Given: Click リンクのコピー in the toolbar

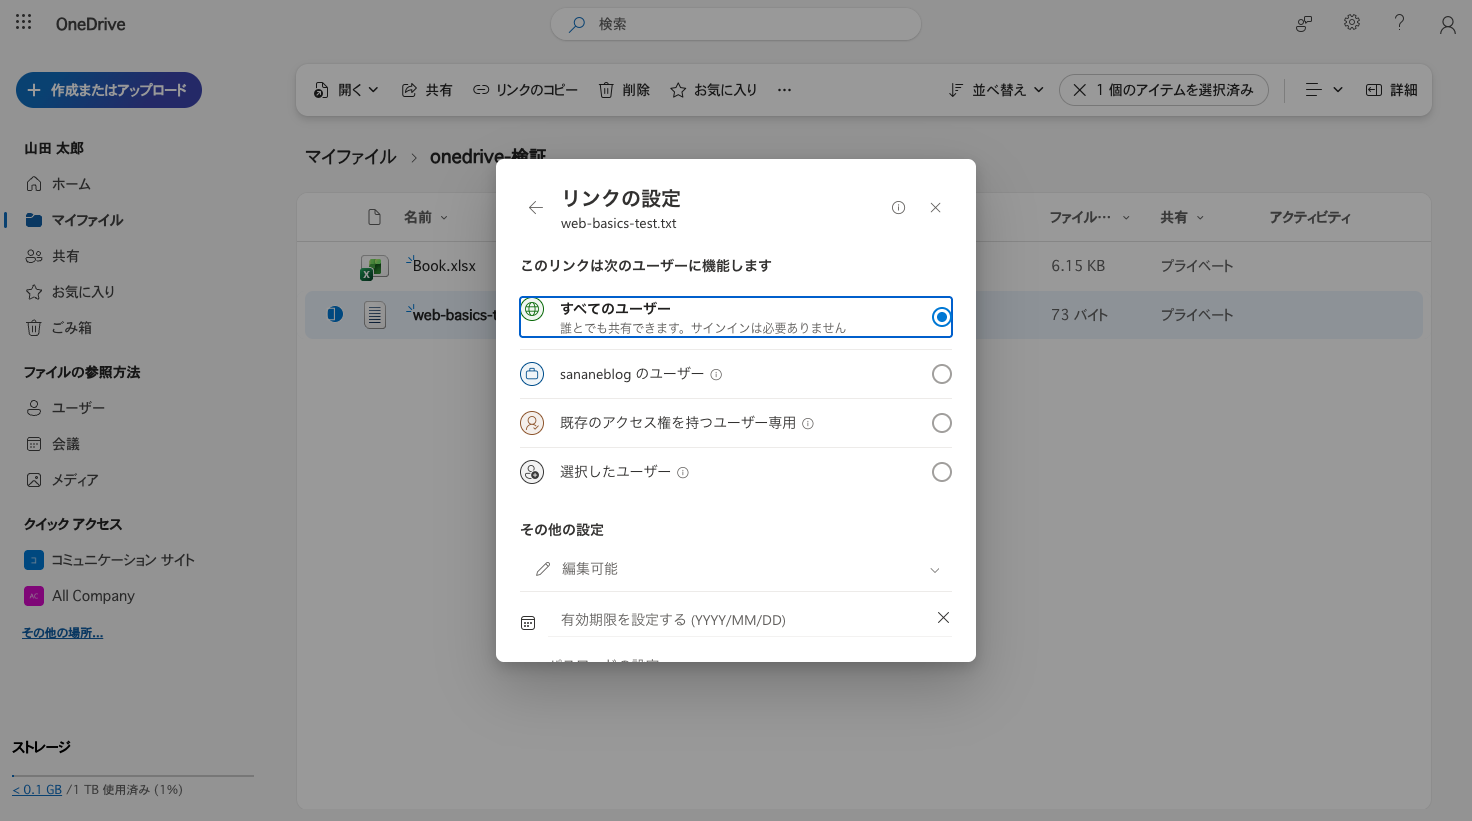Looking at the screenshot, I should [525, 90].
